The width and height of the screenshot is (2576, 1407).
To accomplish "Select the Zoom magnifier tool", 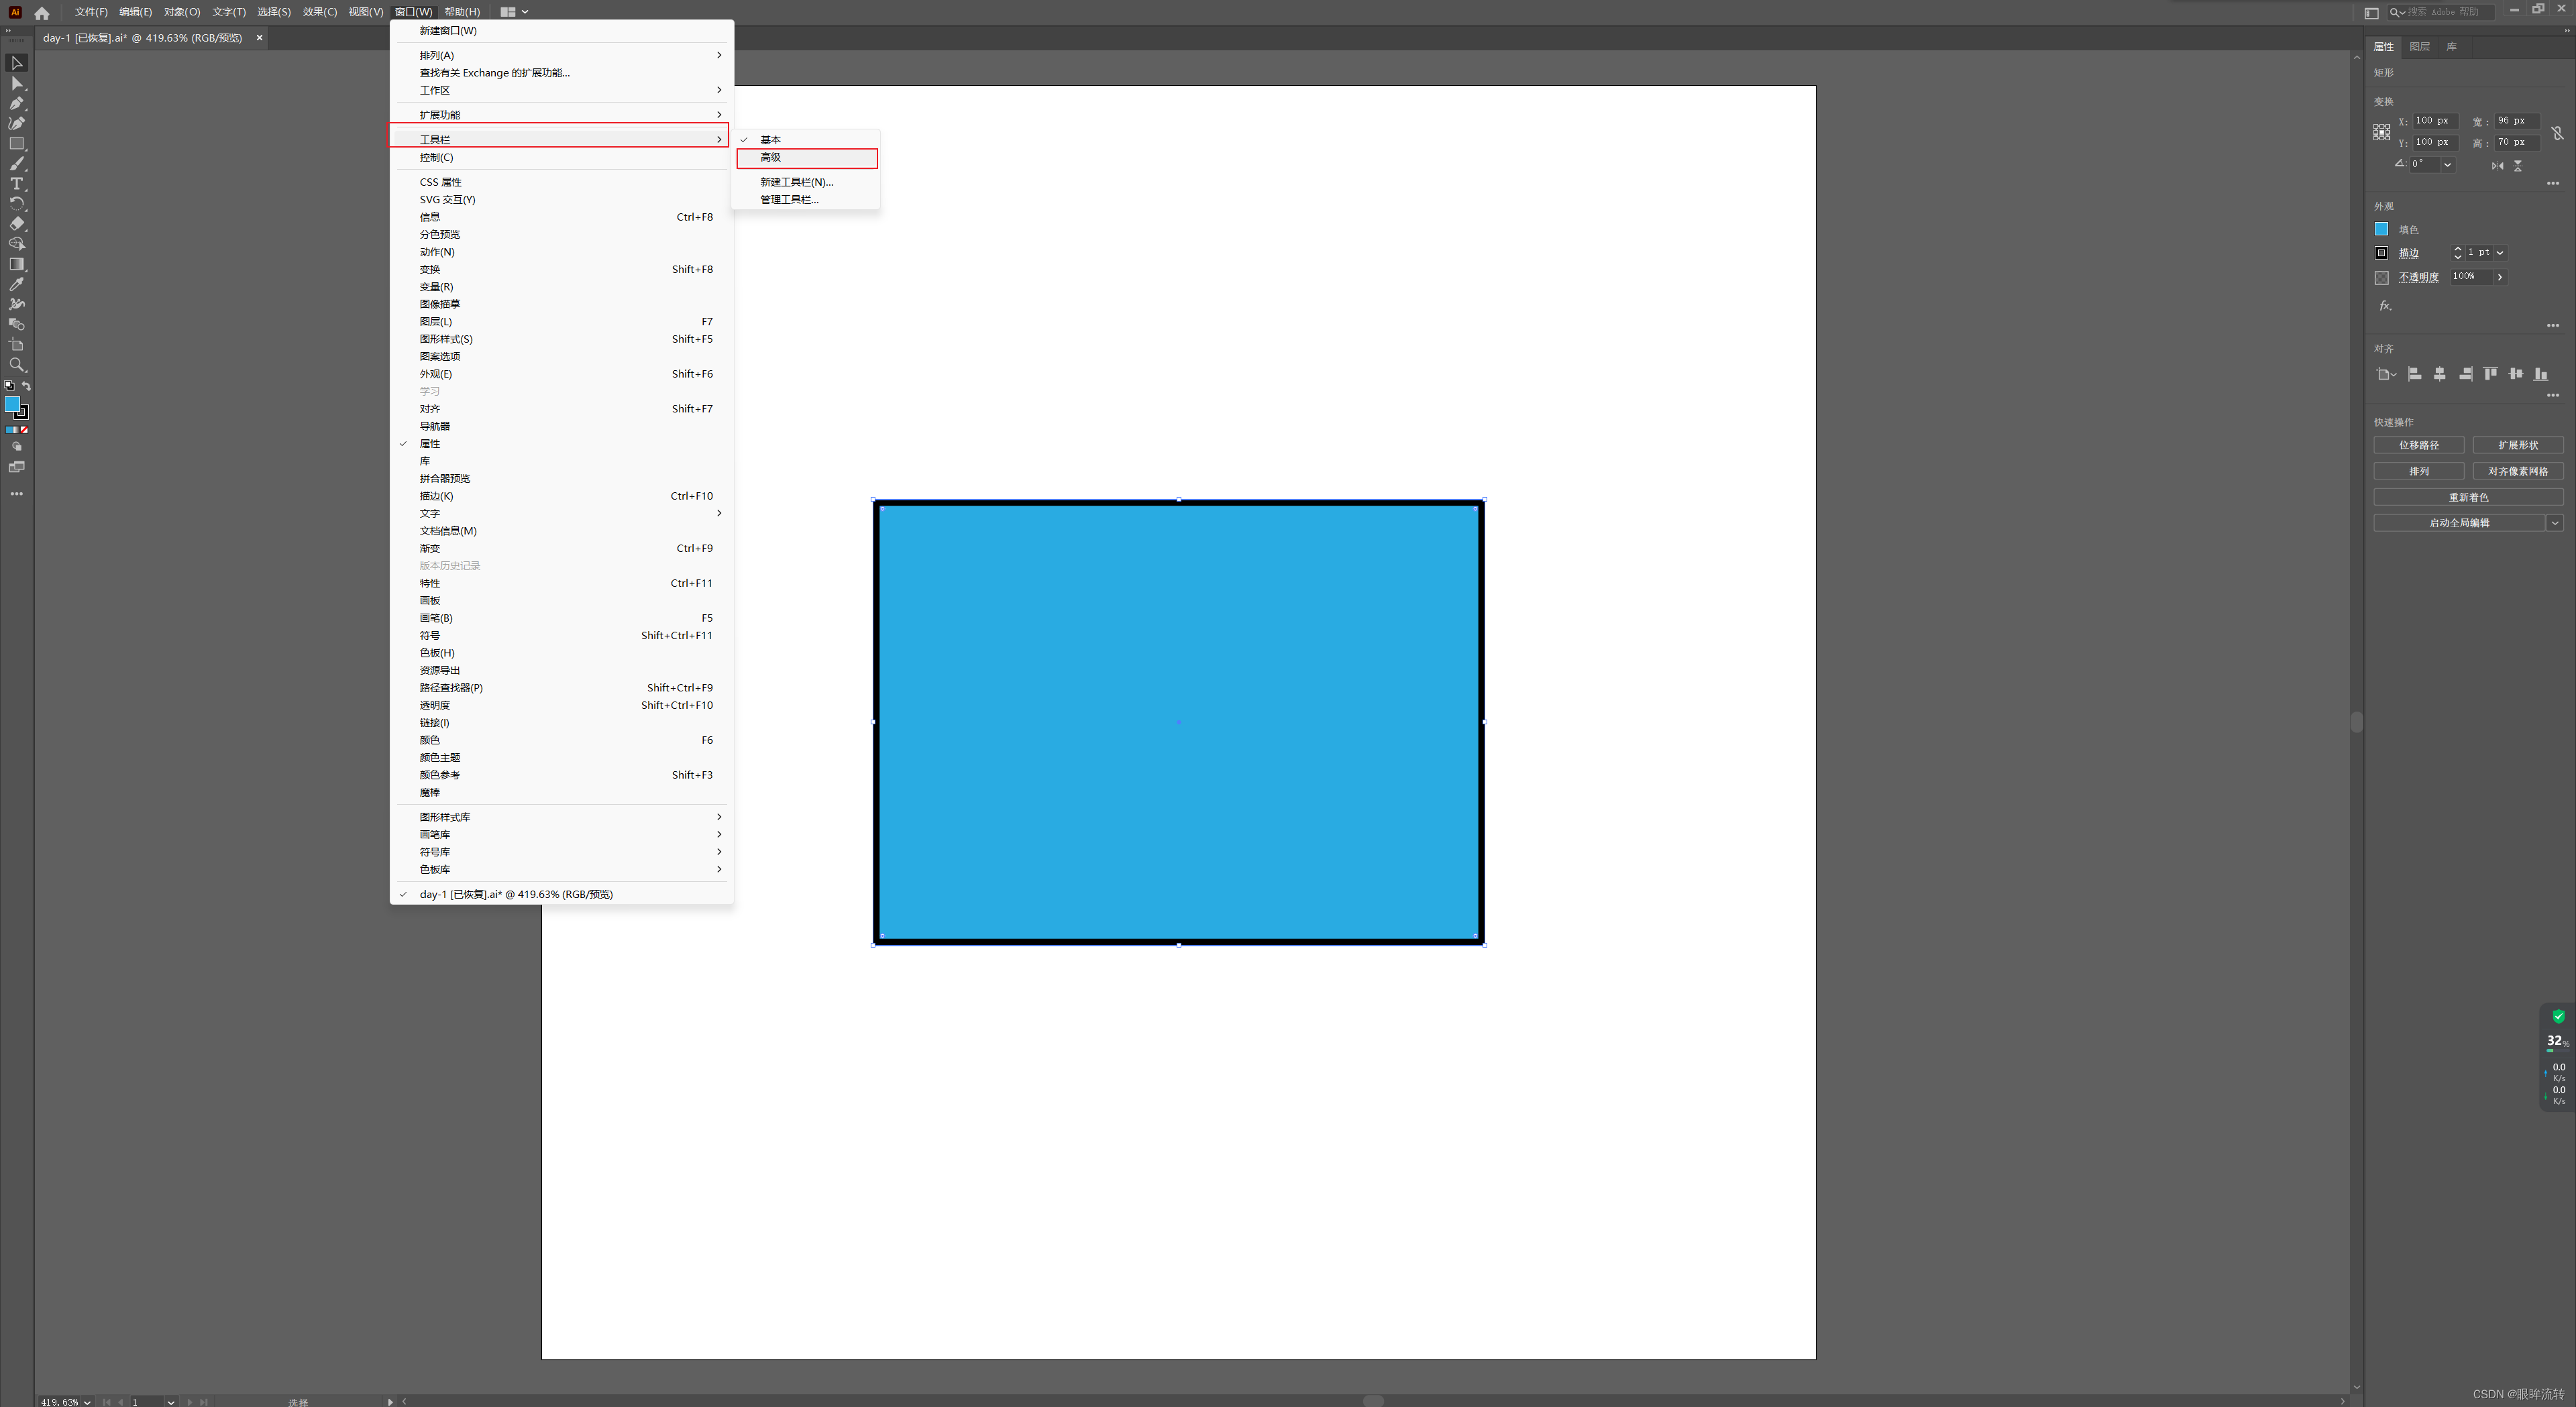I will pyautogui.click(x=17, y=365).
